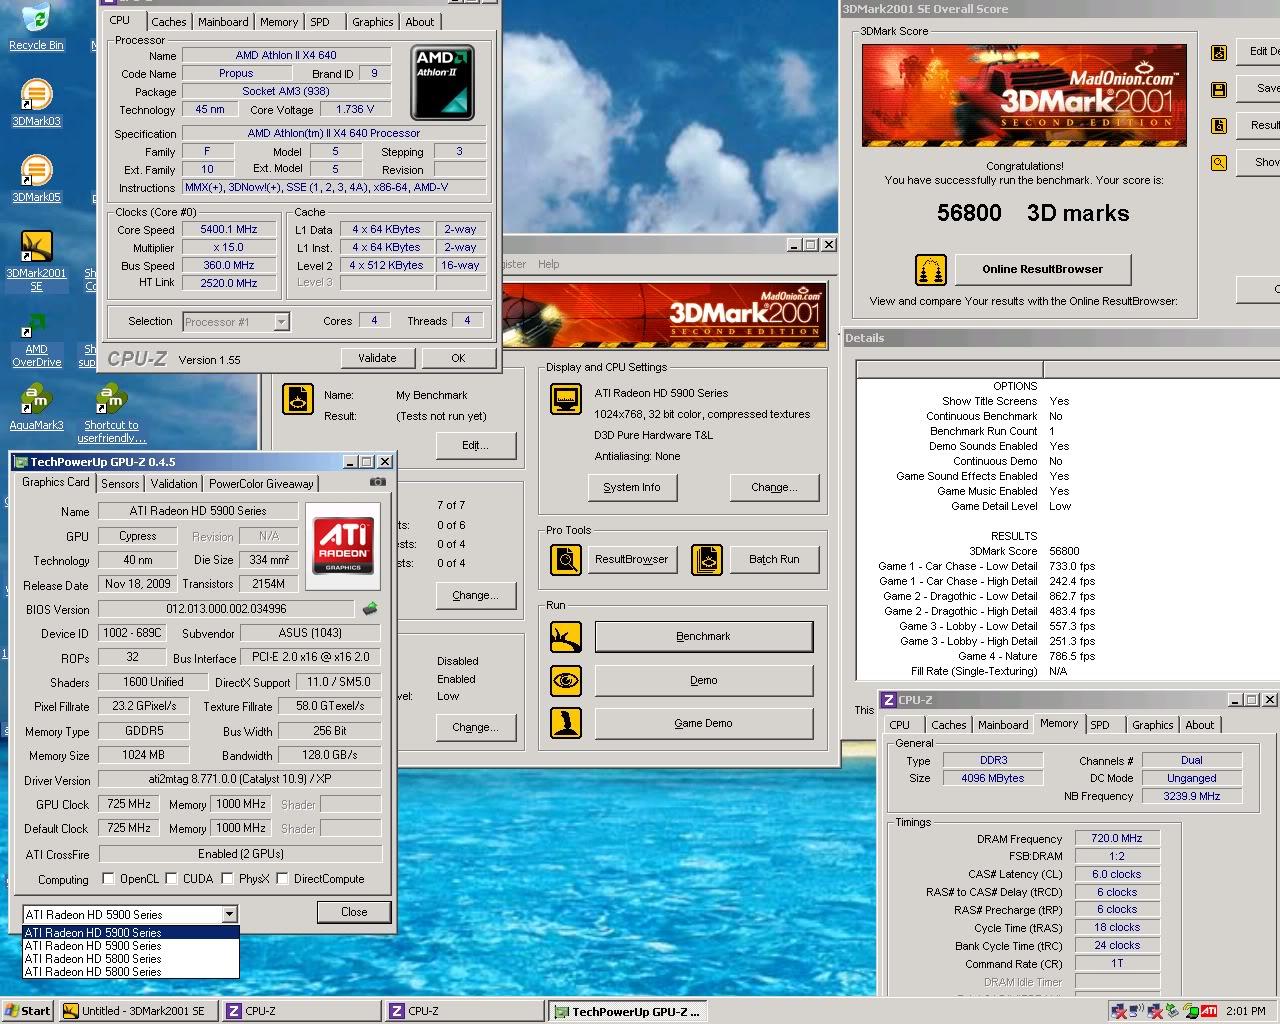Click the Game Demo button
This screenshot has width=1280, height=1024.
point(703,723)
